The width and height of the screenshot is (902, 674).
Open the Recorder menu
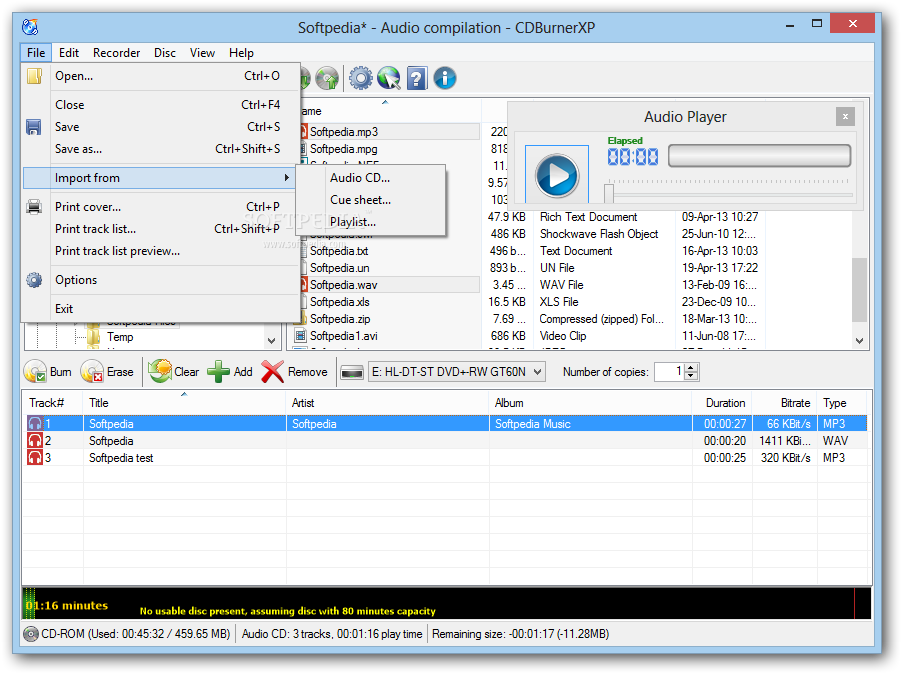(x=116, y=52)
